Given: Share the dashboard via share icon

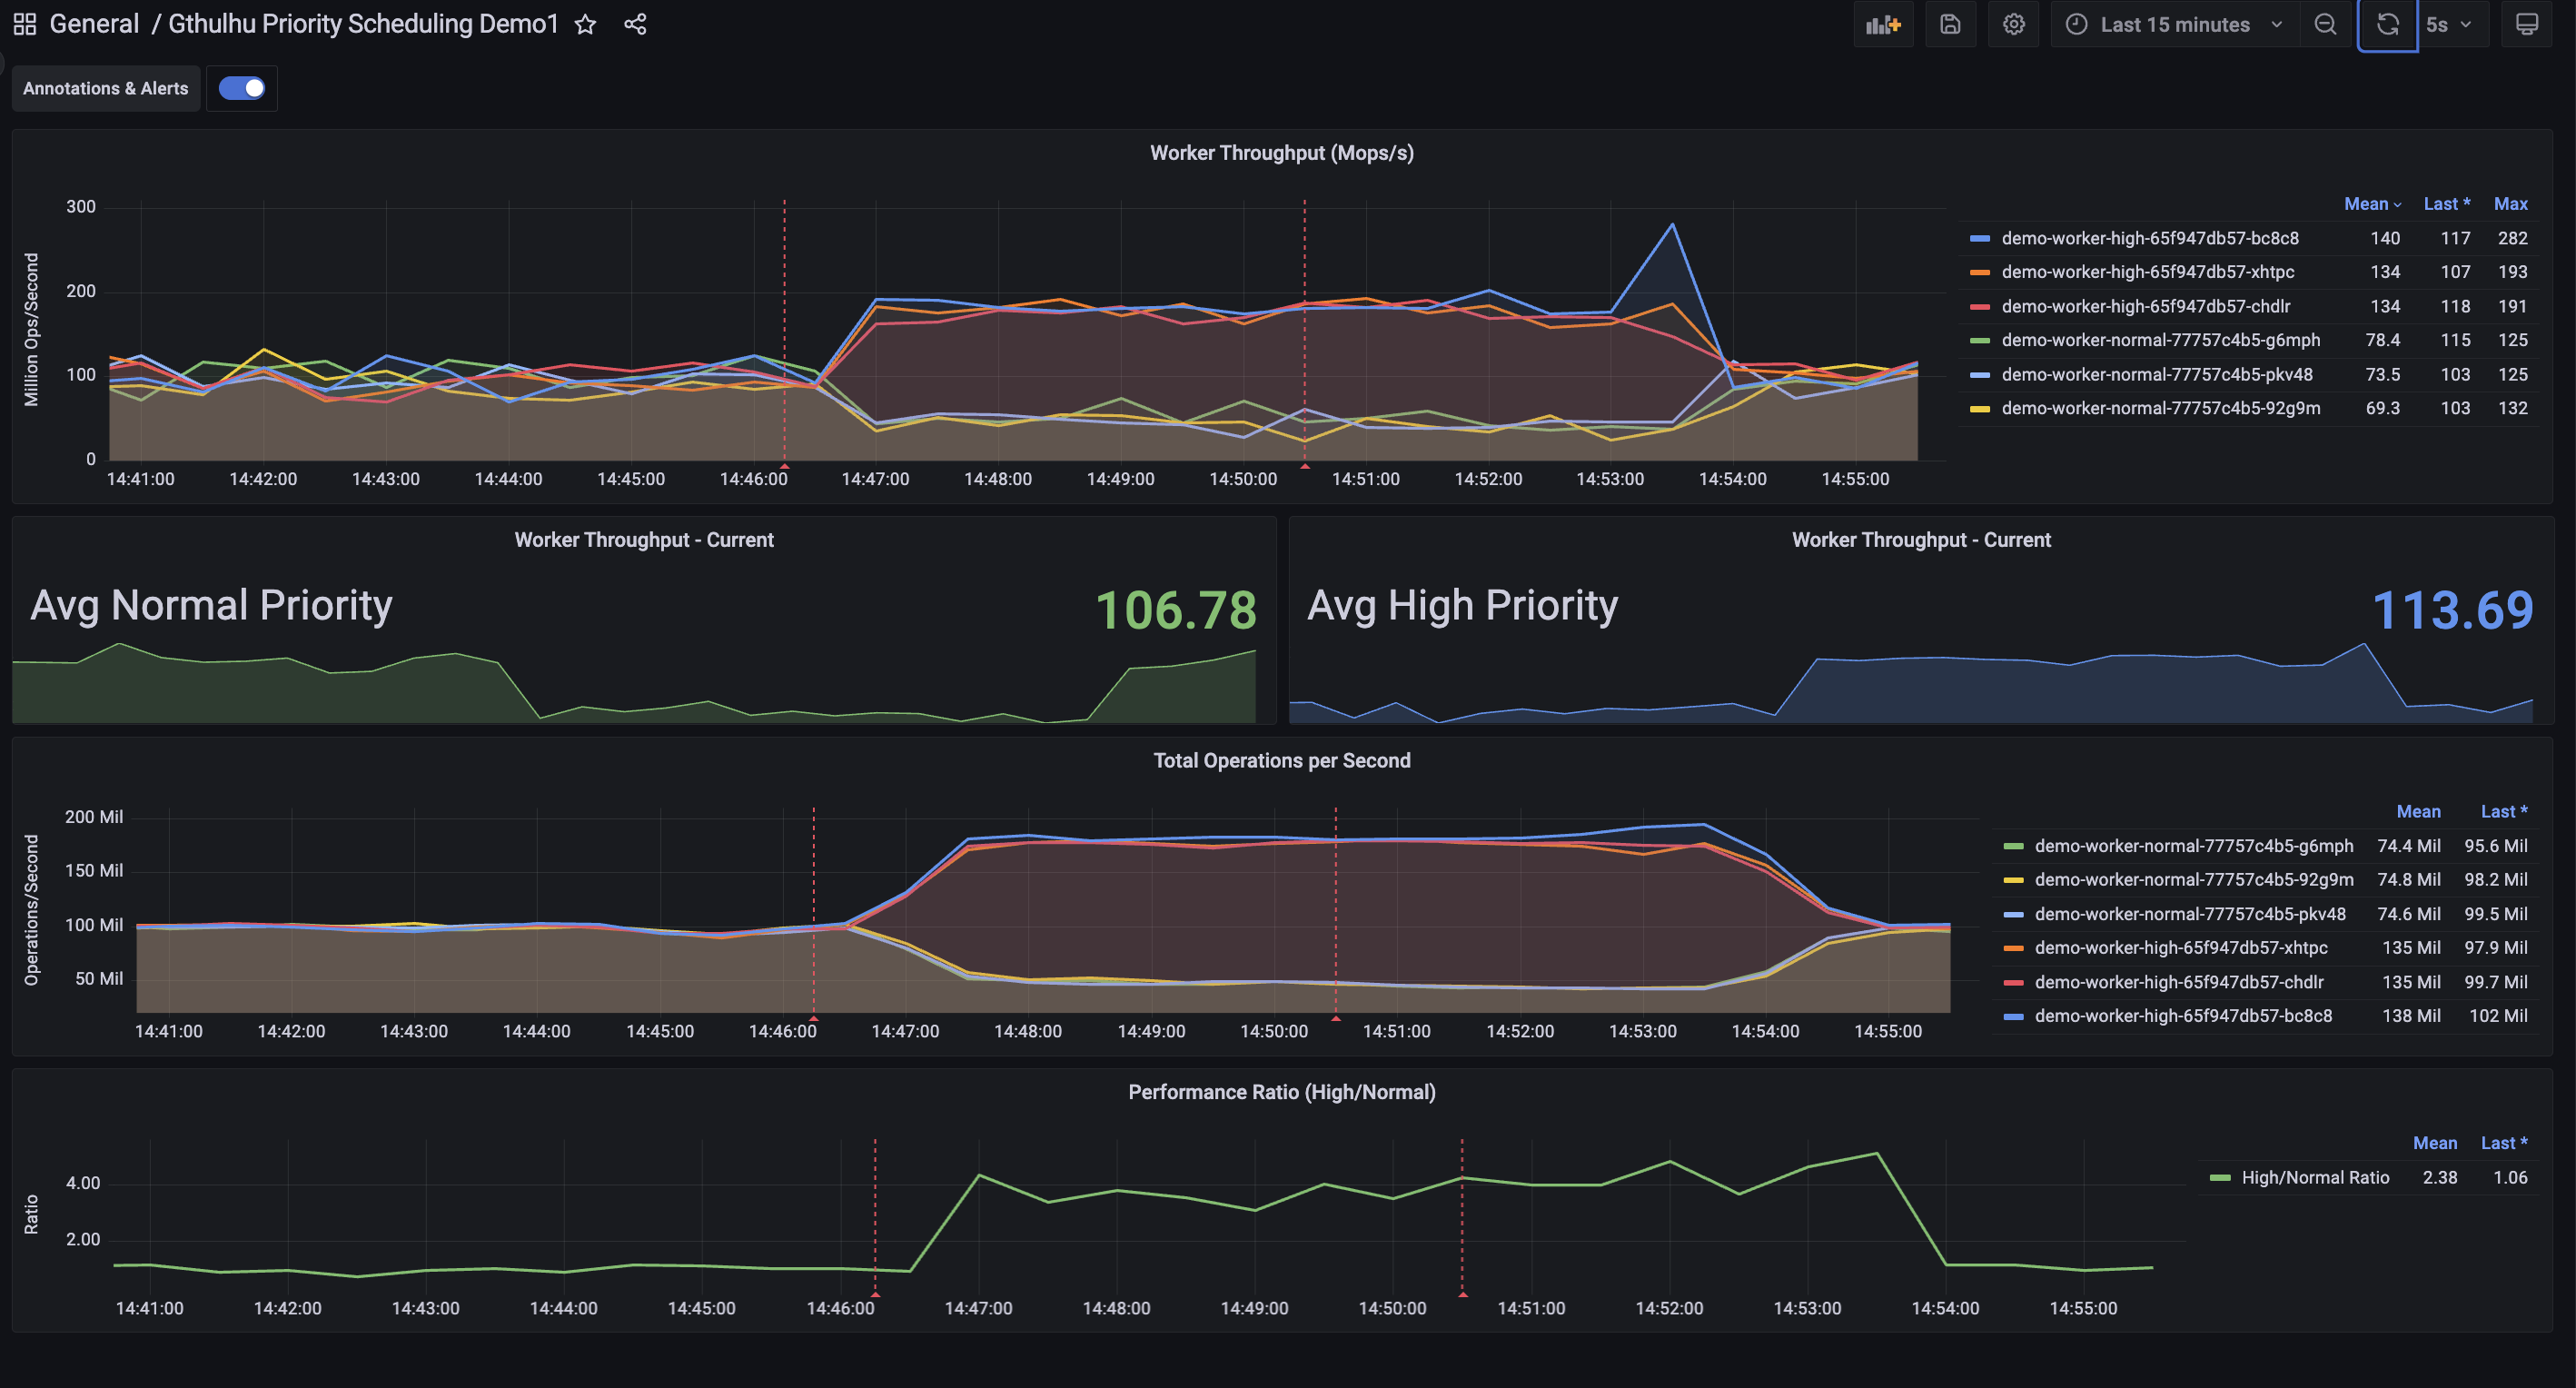Looking at the screenshot, I should coord(635,25).
